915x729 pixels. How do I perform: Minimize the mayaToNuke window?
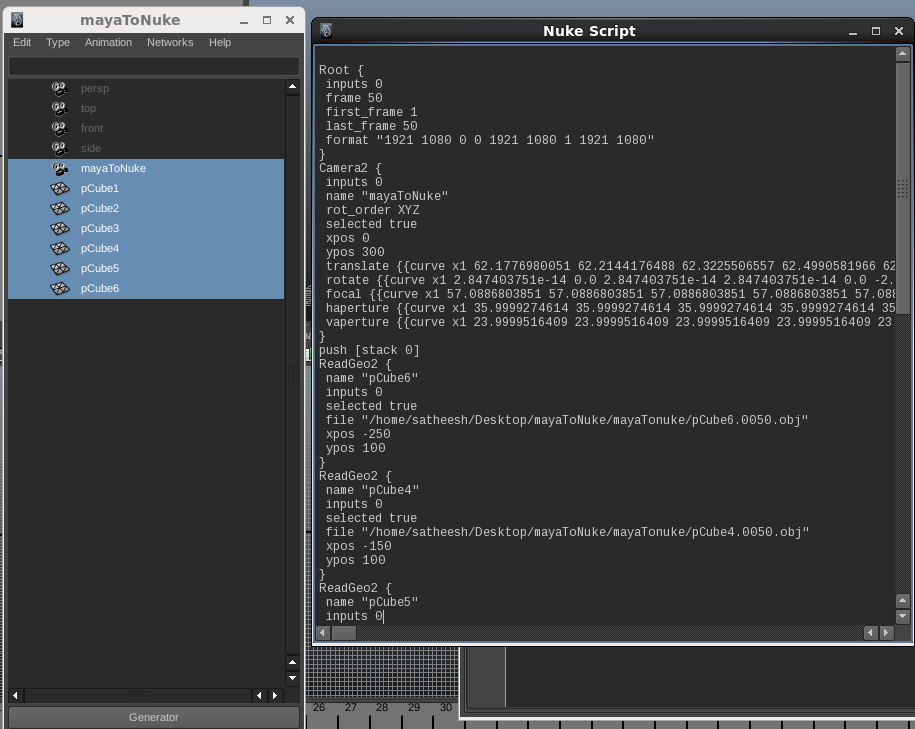click(244, 20)
